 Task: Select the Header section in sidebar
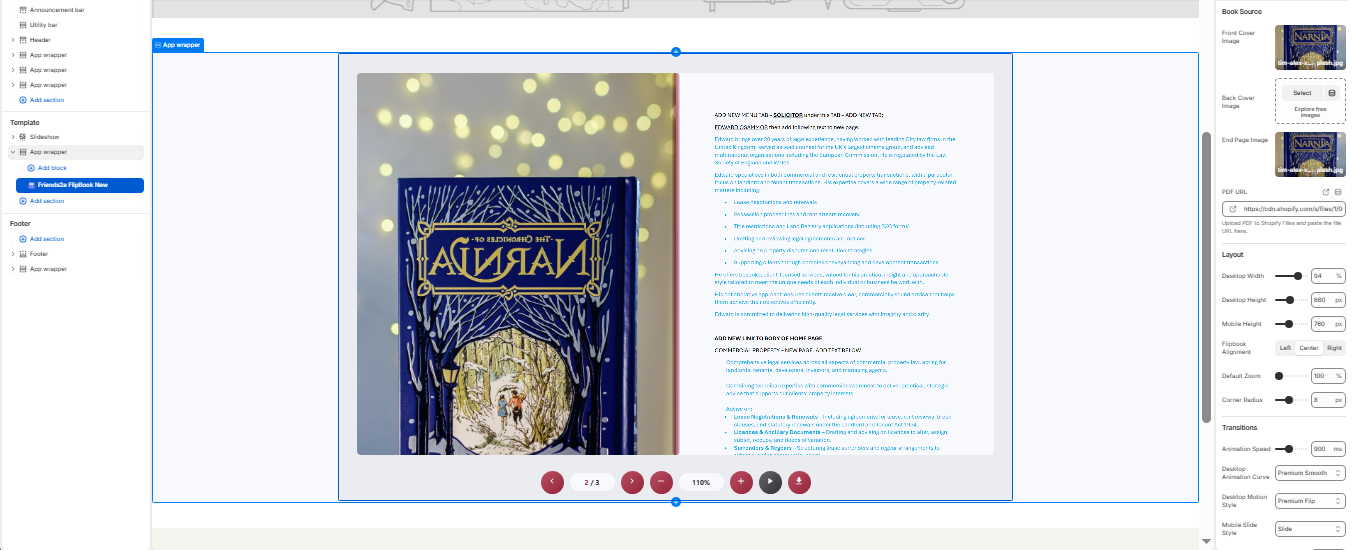pos(40,40)
